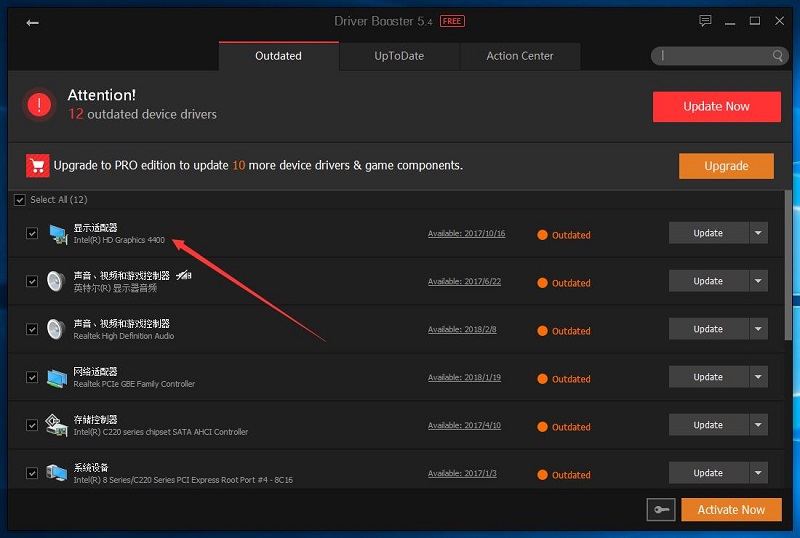Viewport: 800px width, 538px height.
Task: Click orange status dot for Realtek PCIe GBE
Action: (542, 379)
